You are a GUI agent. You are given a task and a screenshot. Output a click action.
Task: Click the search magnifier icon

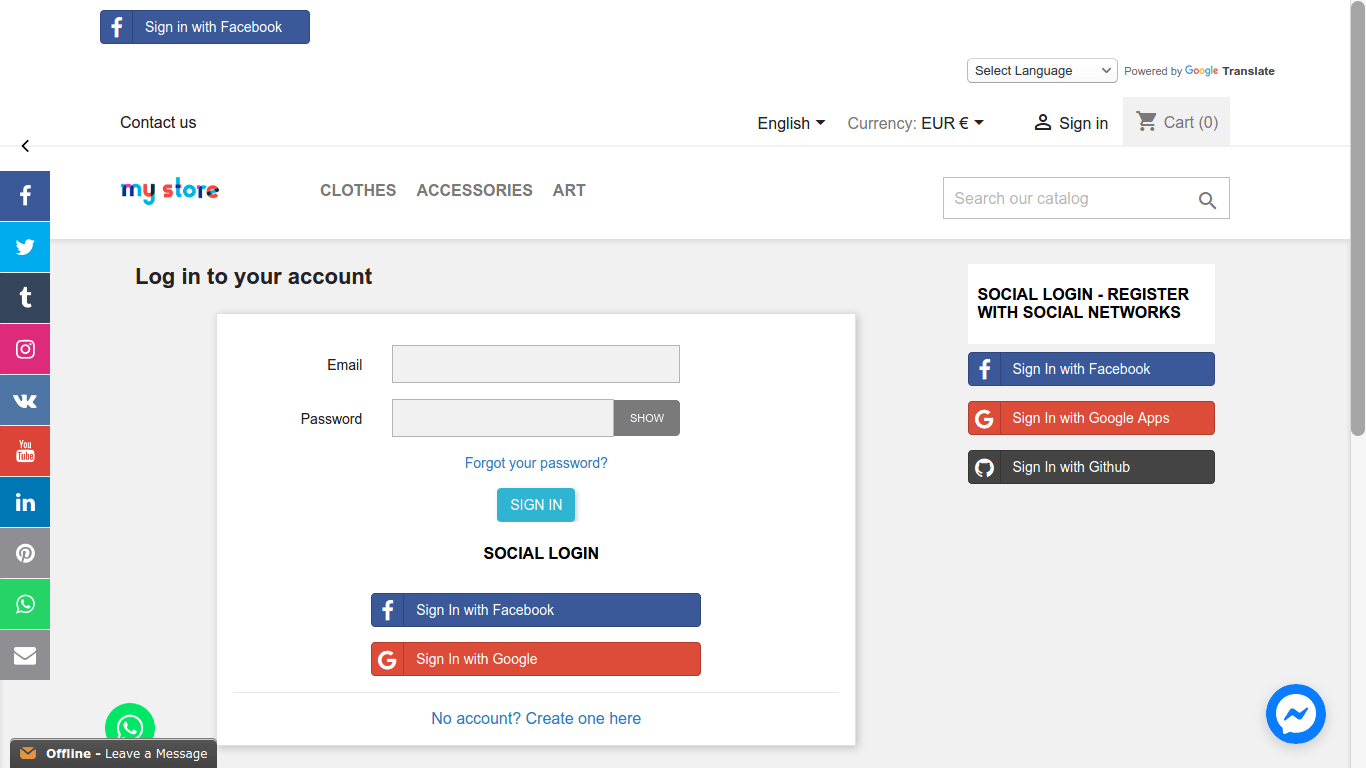pos(1207,200)
